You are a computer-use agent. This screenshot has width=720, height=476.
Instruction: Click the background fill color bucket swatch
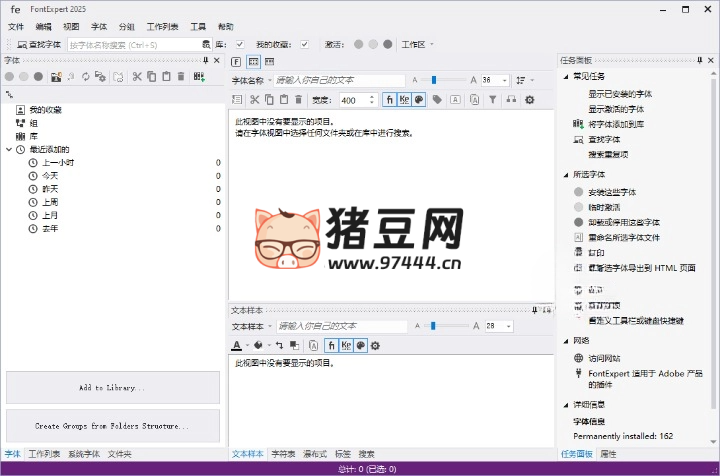[259, 346]
